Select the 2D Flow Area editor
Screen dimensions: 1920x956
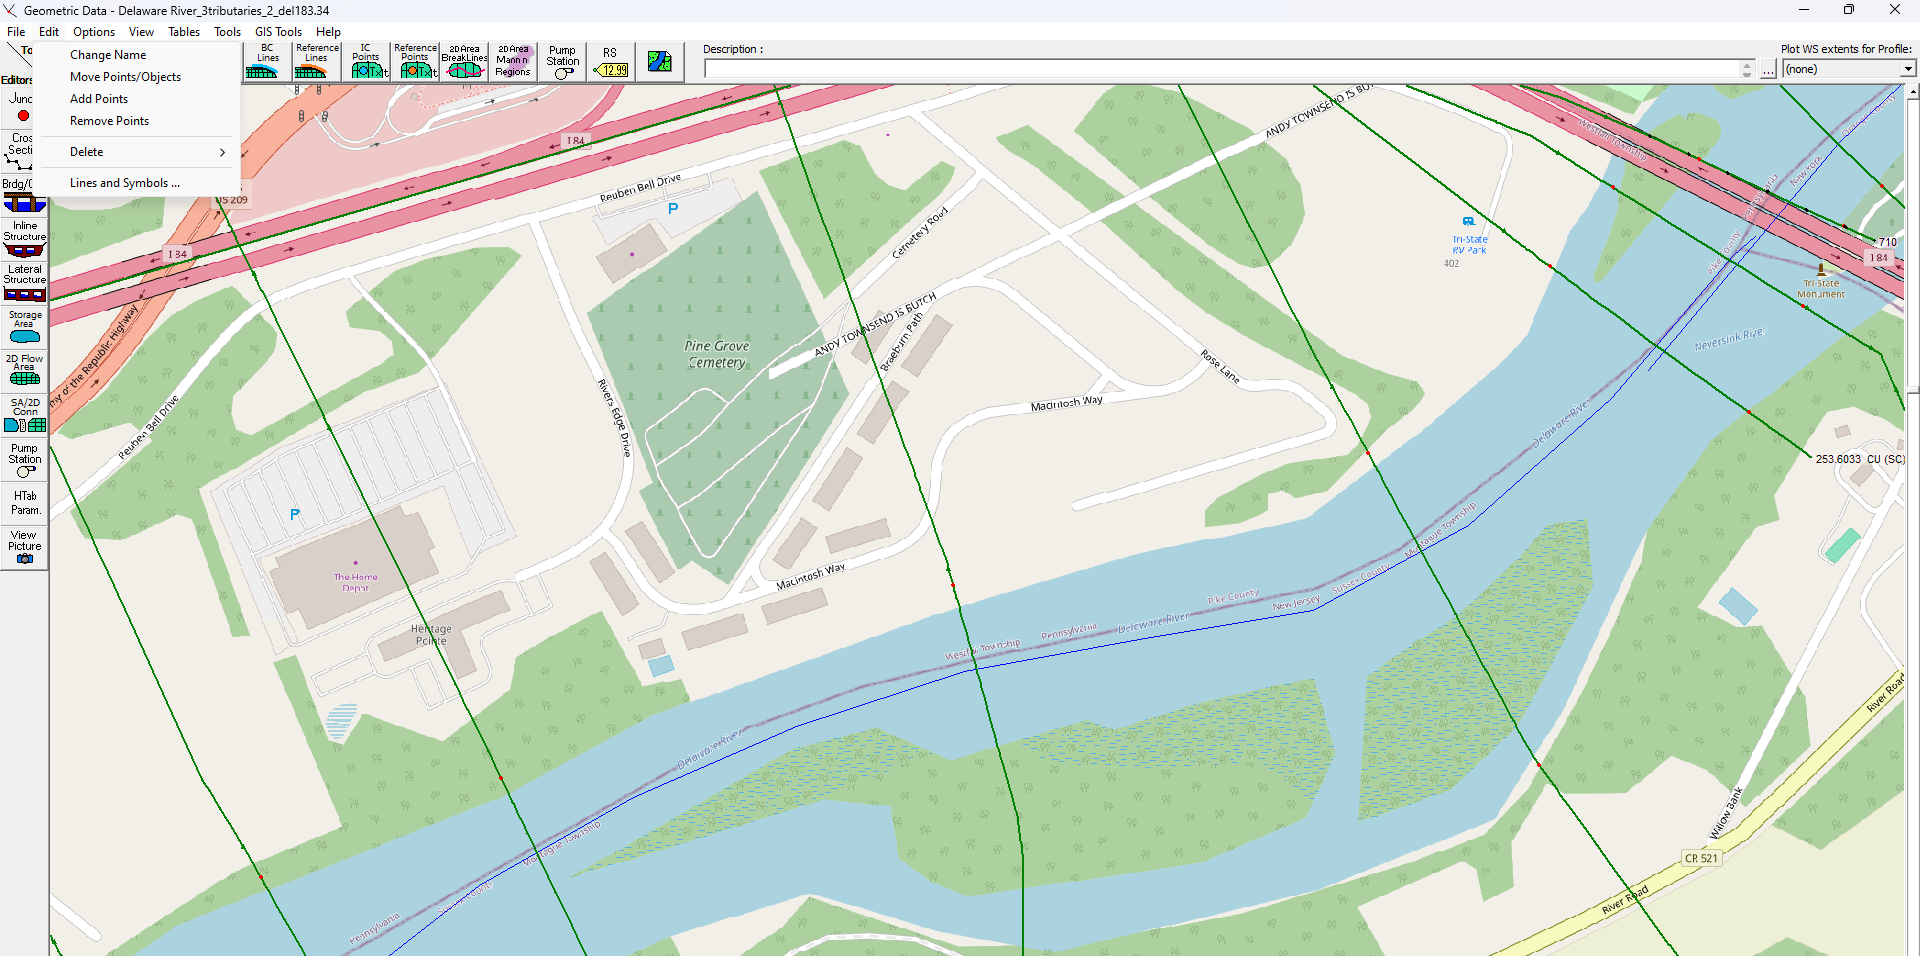click(25, 370)
